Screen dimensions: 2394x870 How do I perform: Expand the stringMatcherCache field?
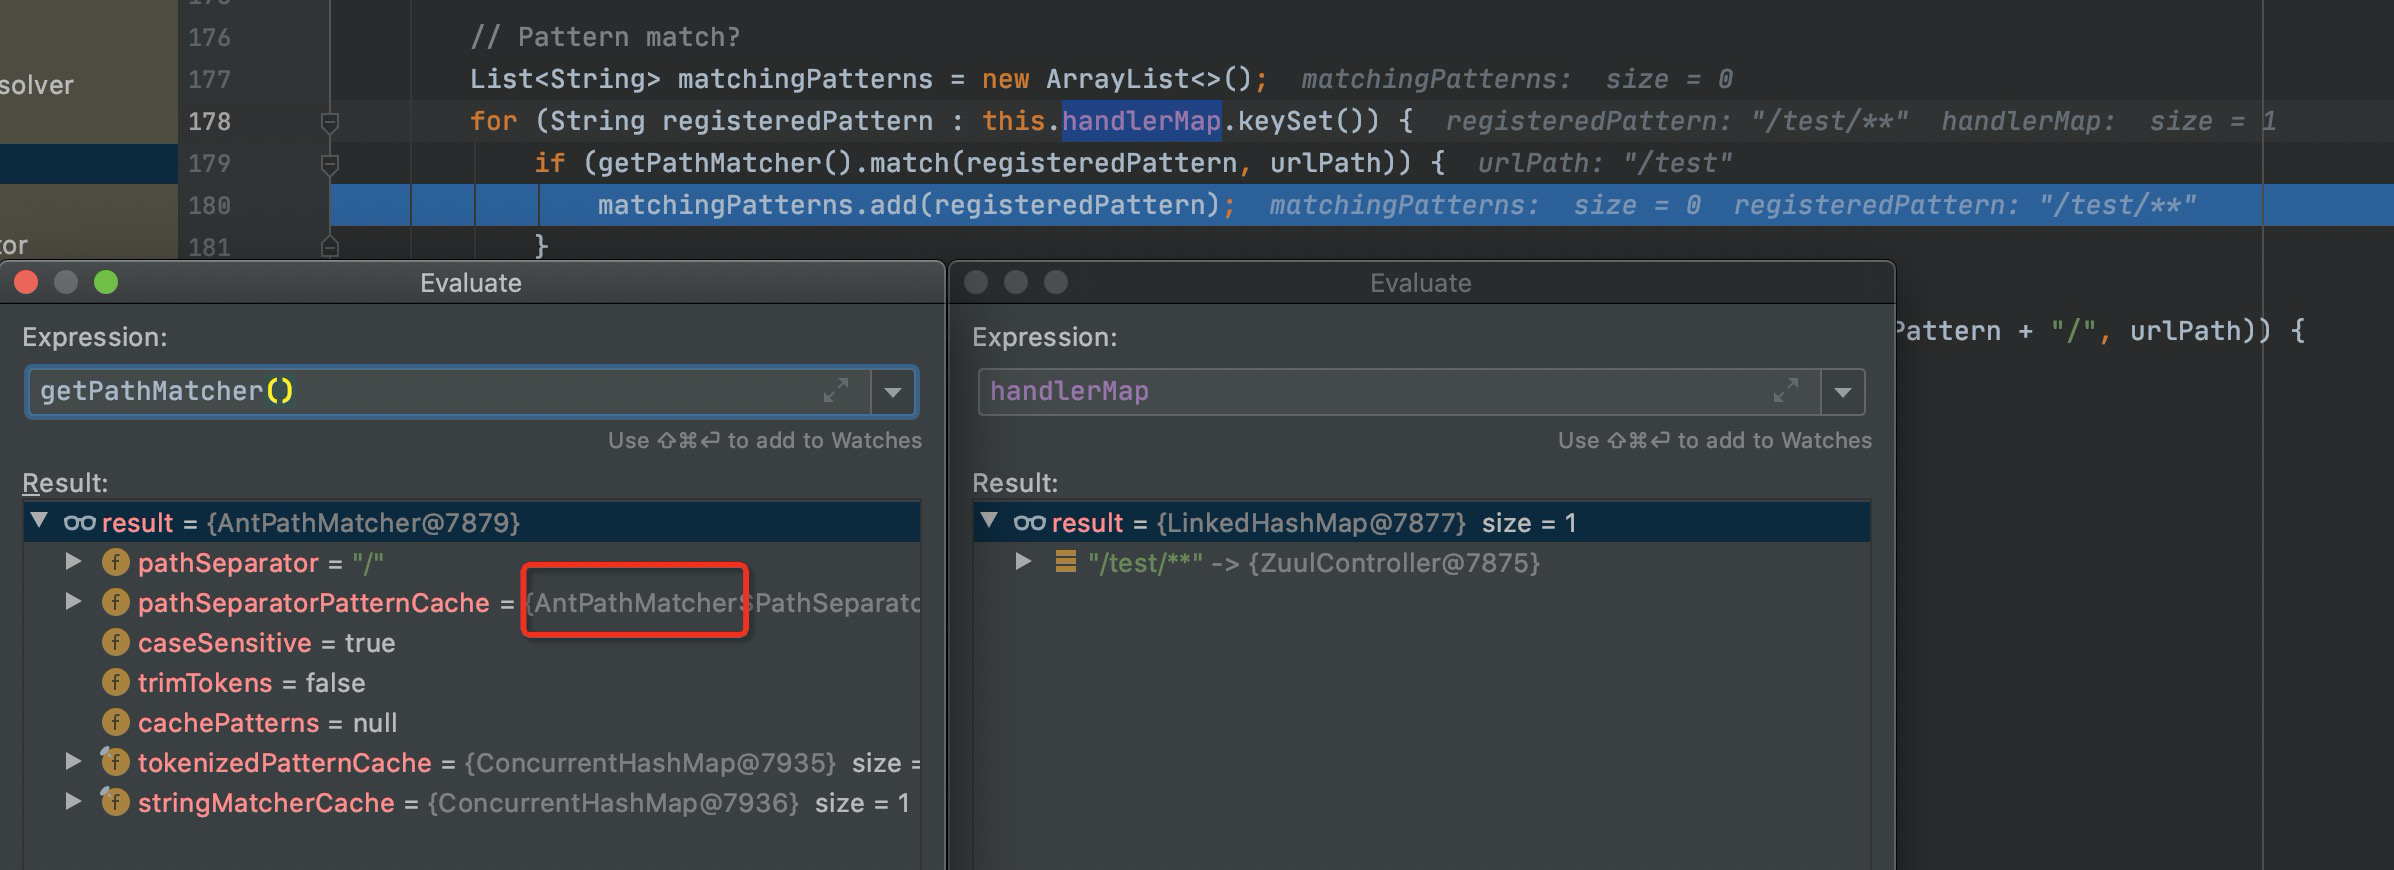pos(73,802)
